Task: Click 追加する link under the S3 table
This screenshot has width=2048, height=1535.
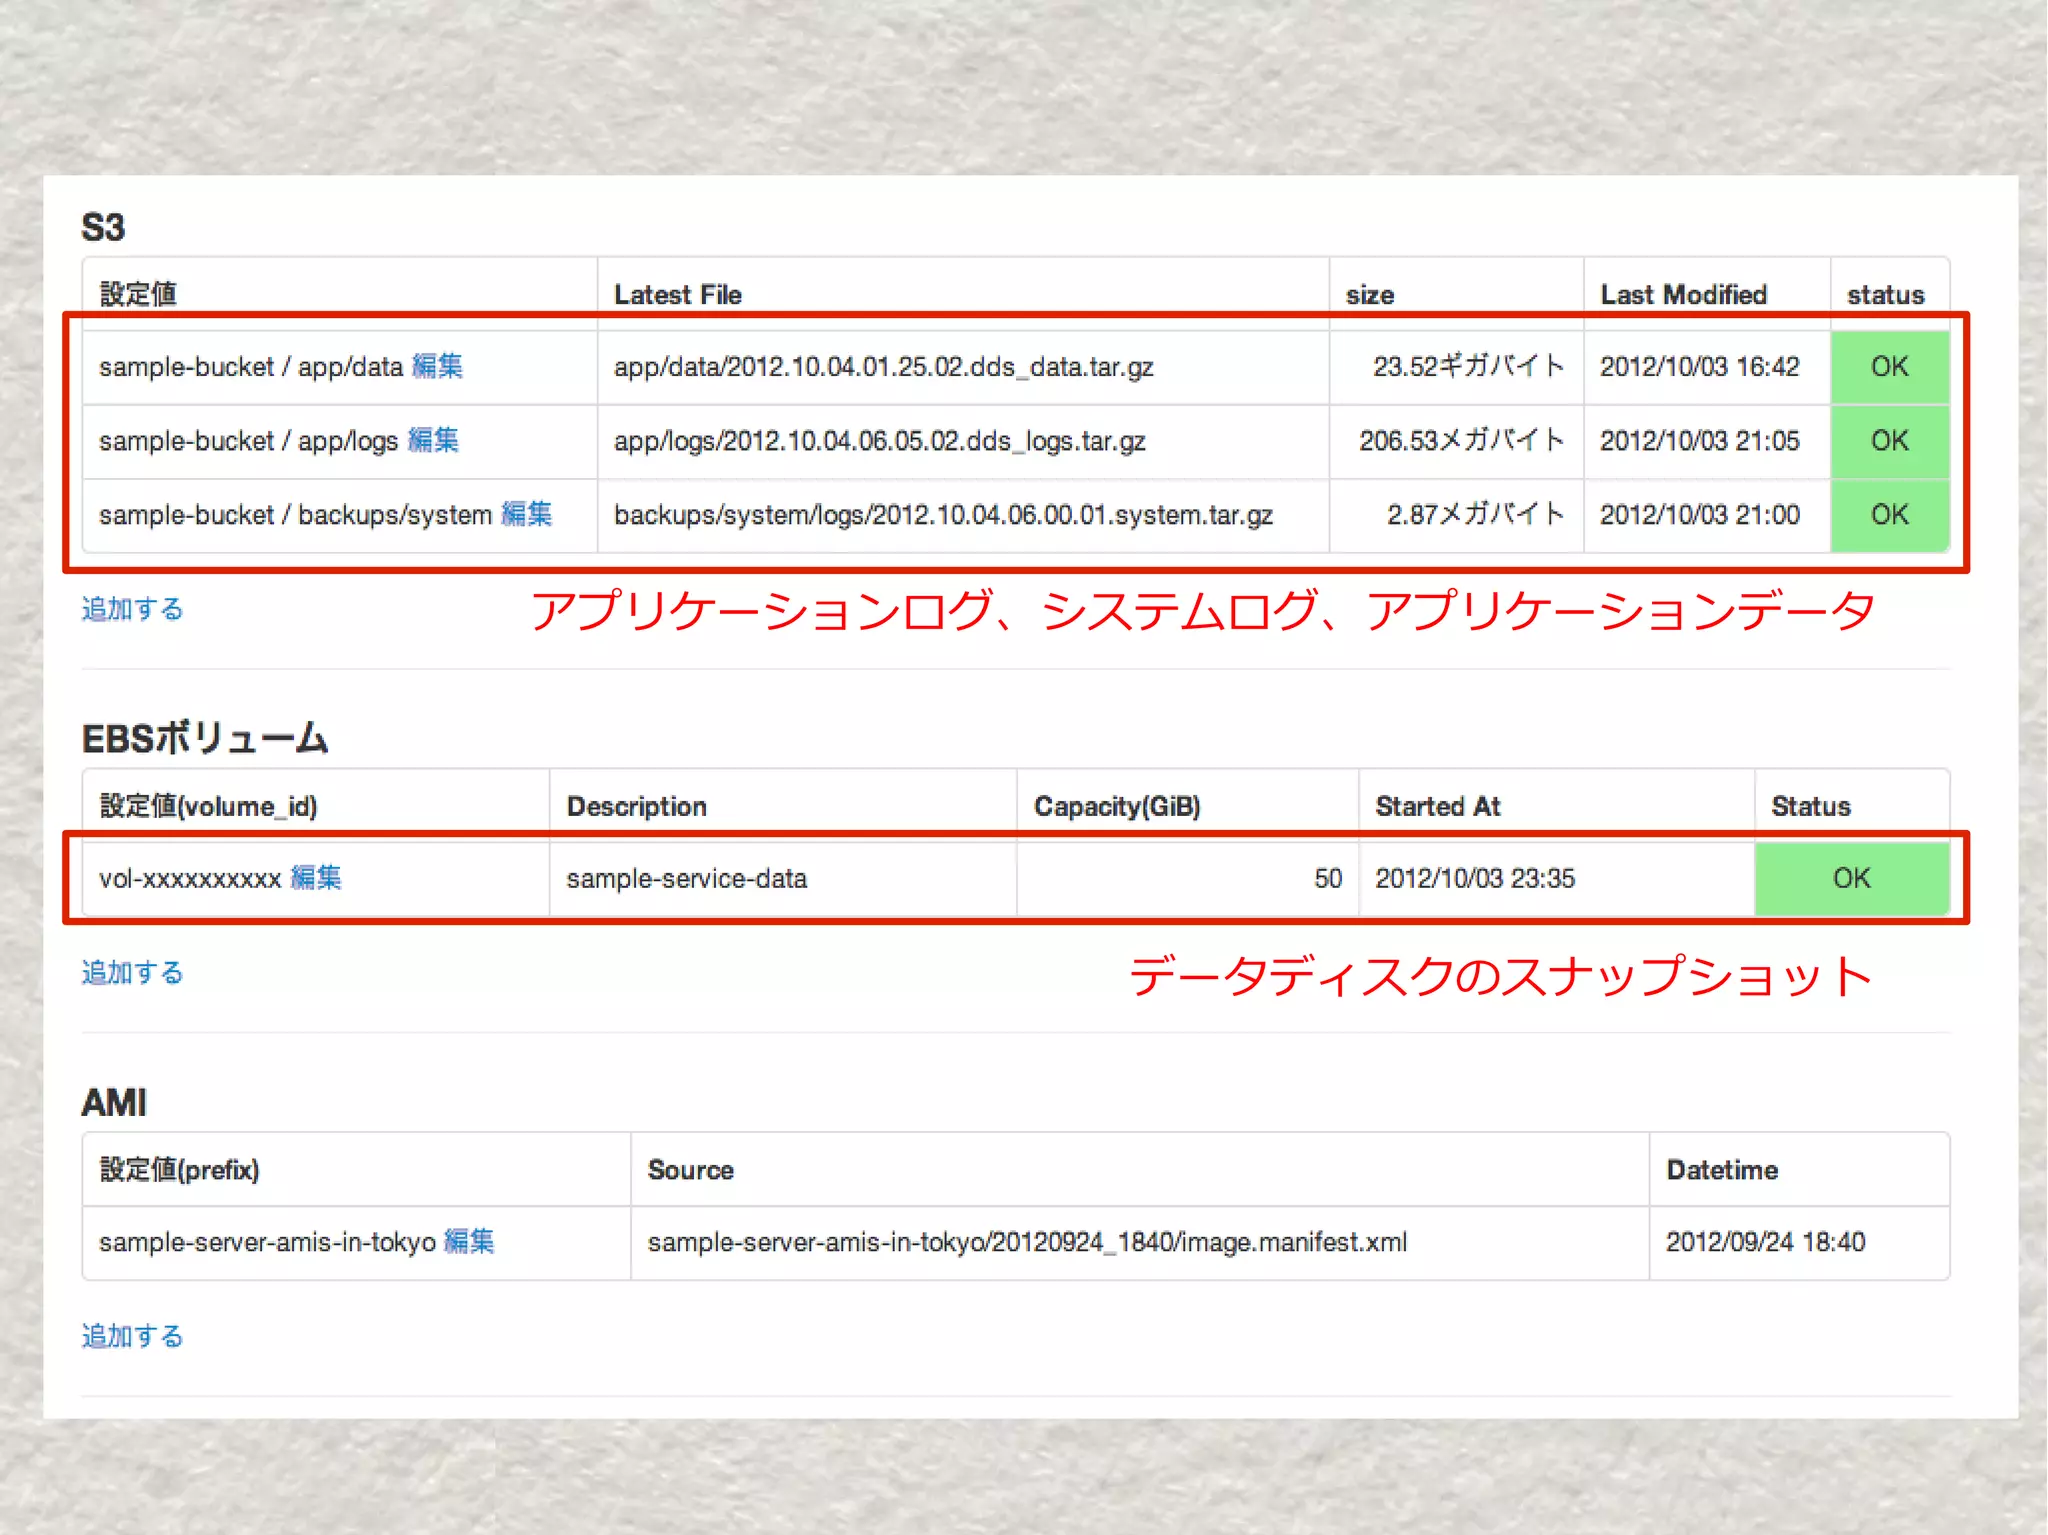Action: (132, 609)
